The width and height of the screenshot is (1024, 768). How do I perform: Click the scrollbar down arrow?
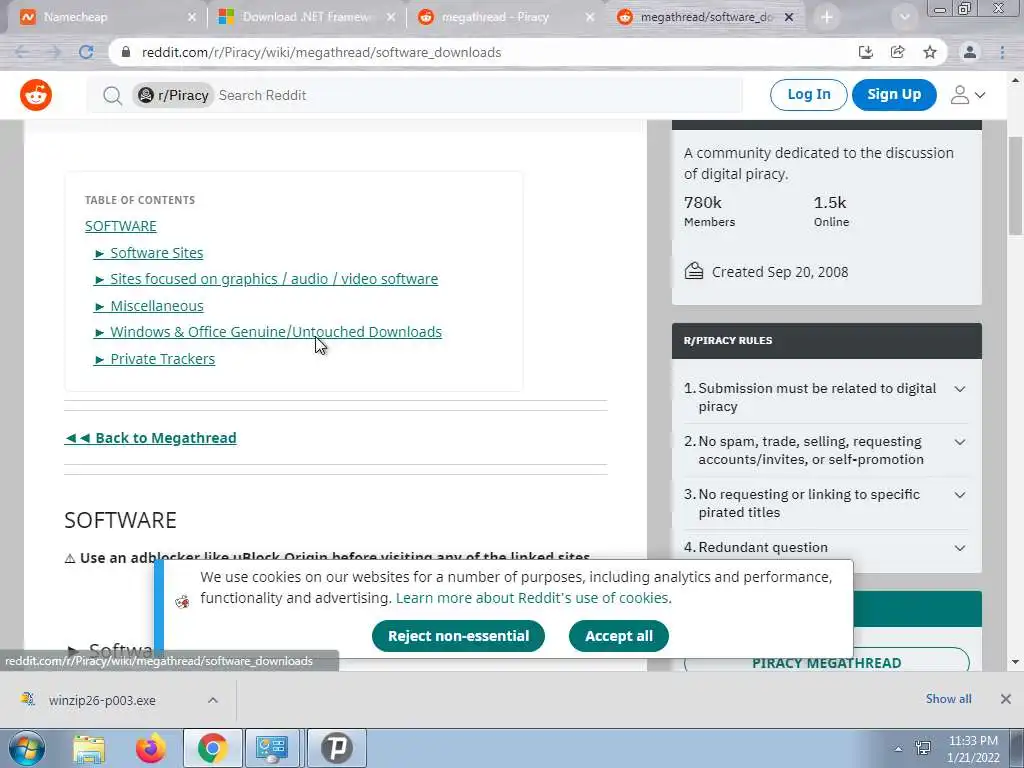coord(1016,662)
